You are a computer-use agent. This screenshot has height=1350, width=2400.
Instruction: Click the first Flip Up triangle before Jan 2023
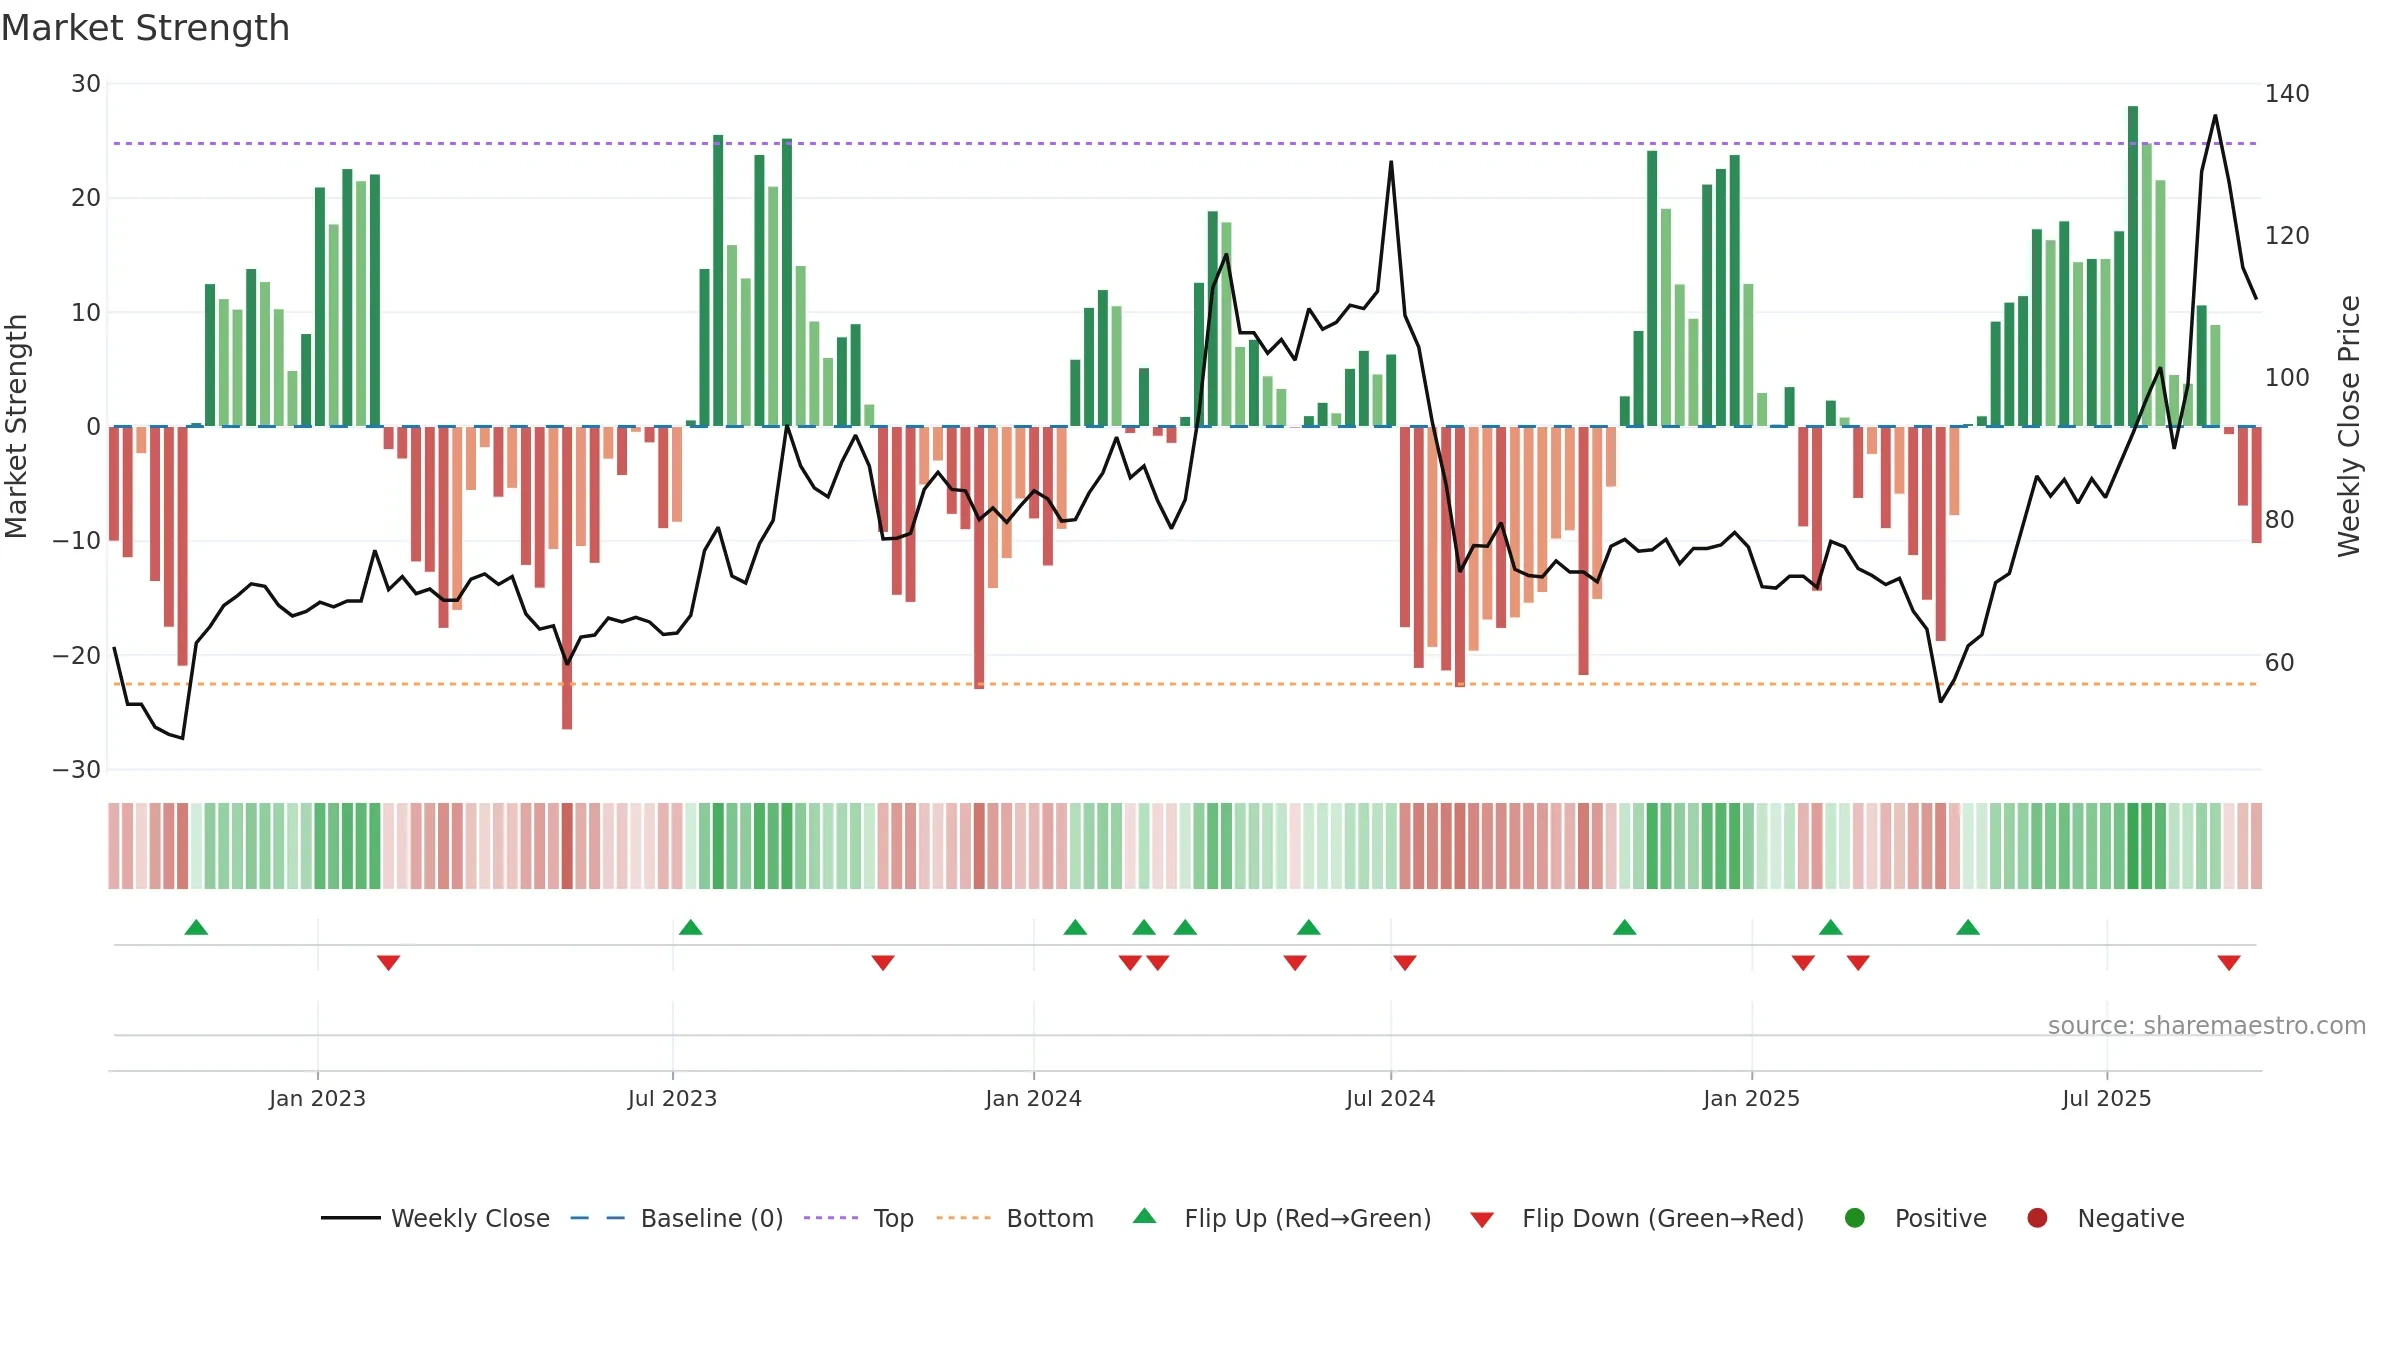coord(196,928)
